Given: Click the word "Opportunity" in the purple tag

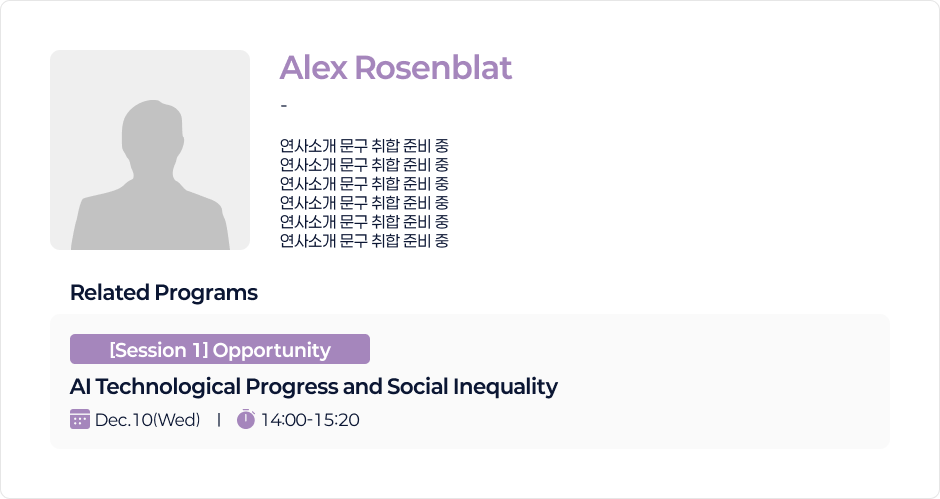Looking at the screenshot, I should pos(272,350).
